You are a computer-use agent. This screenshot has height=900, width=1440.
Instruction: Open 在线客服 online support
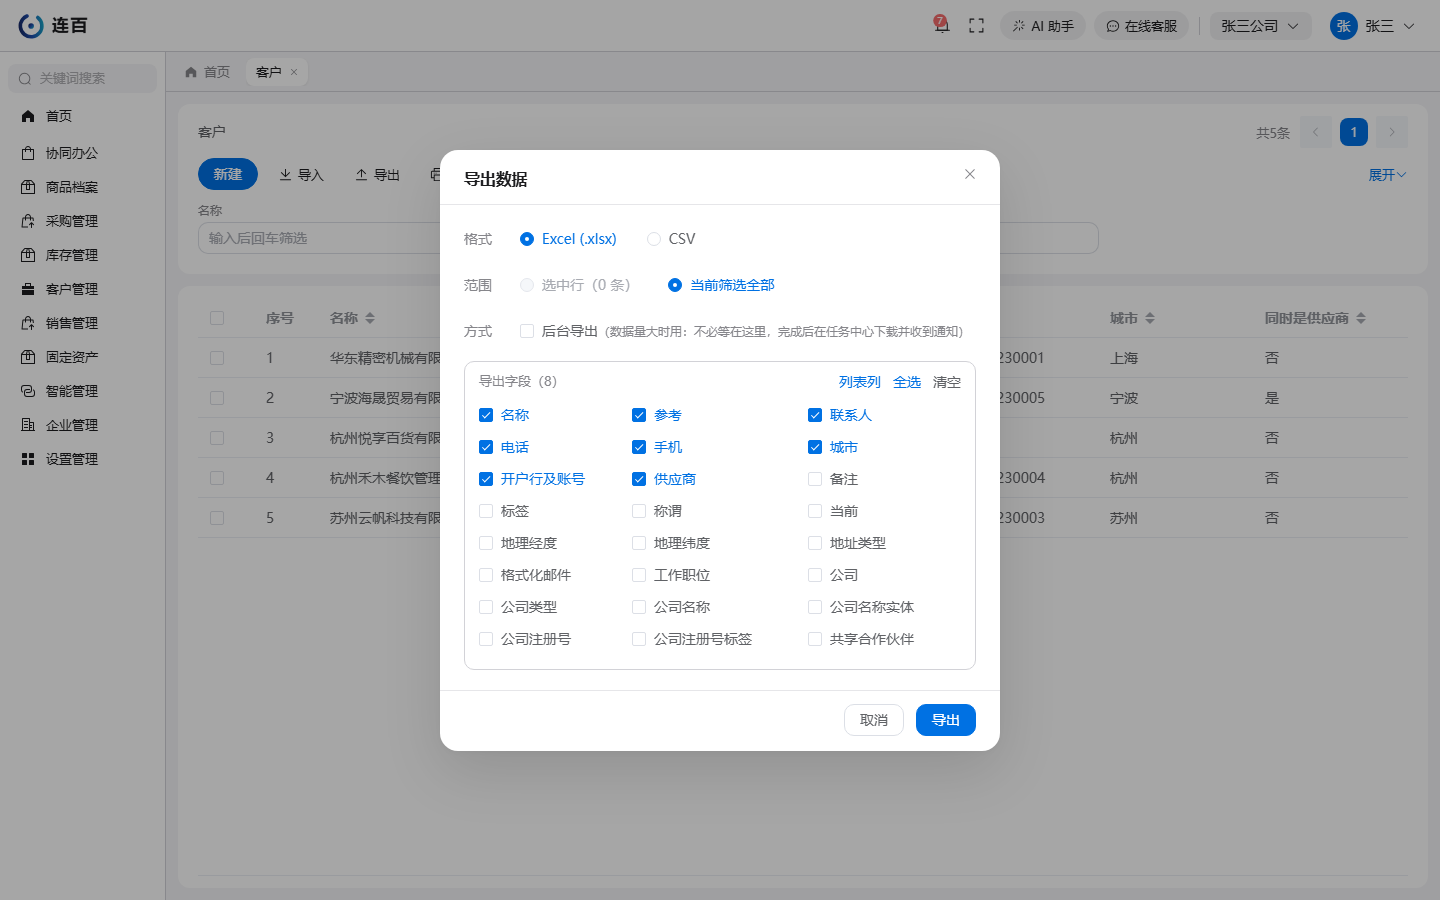pos(1141,26)
